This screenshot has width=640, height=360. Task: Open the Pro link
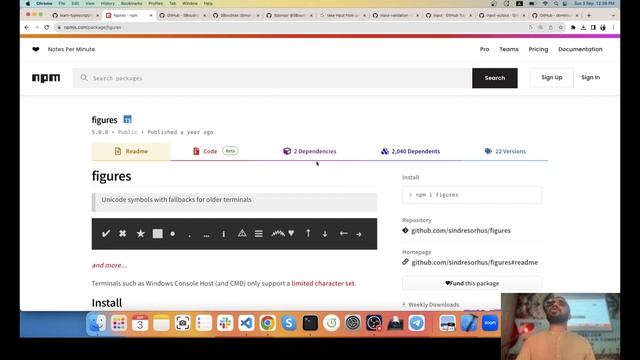coord(484,49)
